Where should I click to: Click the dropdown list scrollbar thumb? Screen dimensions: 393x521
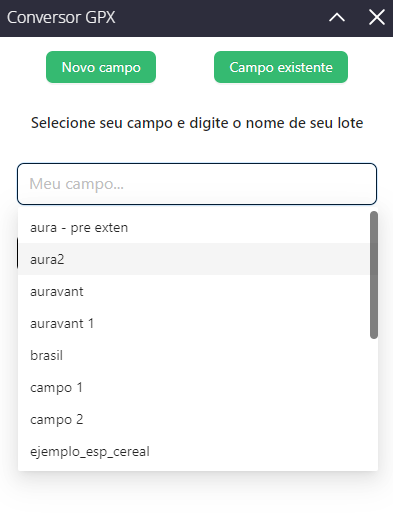[374, 275]
